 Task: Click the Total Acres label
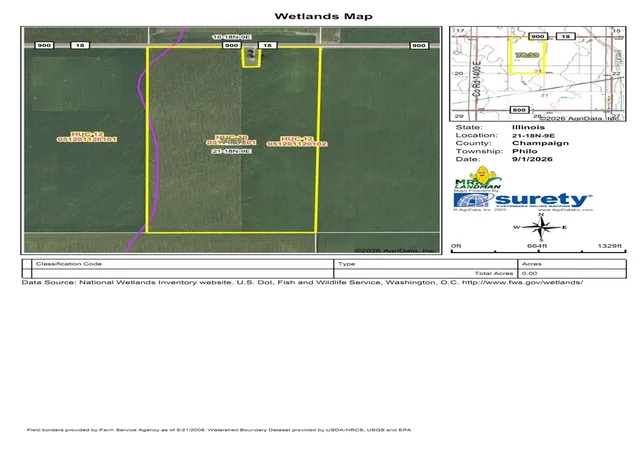pyautogui.click(x=493, y=273)
